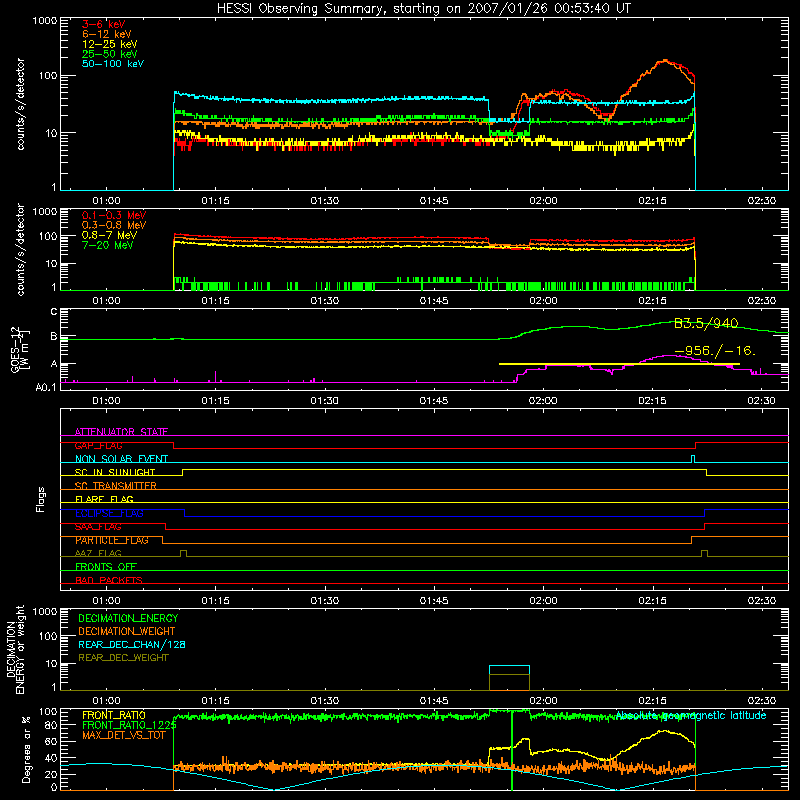Click the orange '0.3-0.8 MeV' legend label
The image size is (800, 800).
pyautogui.click(x=114, y=225)
